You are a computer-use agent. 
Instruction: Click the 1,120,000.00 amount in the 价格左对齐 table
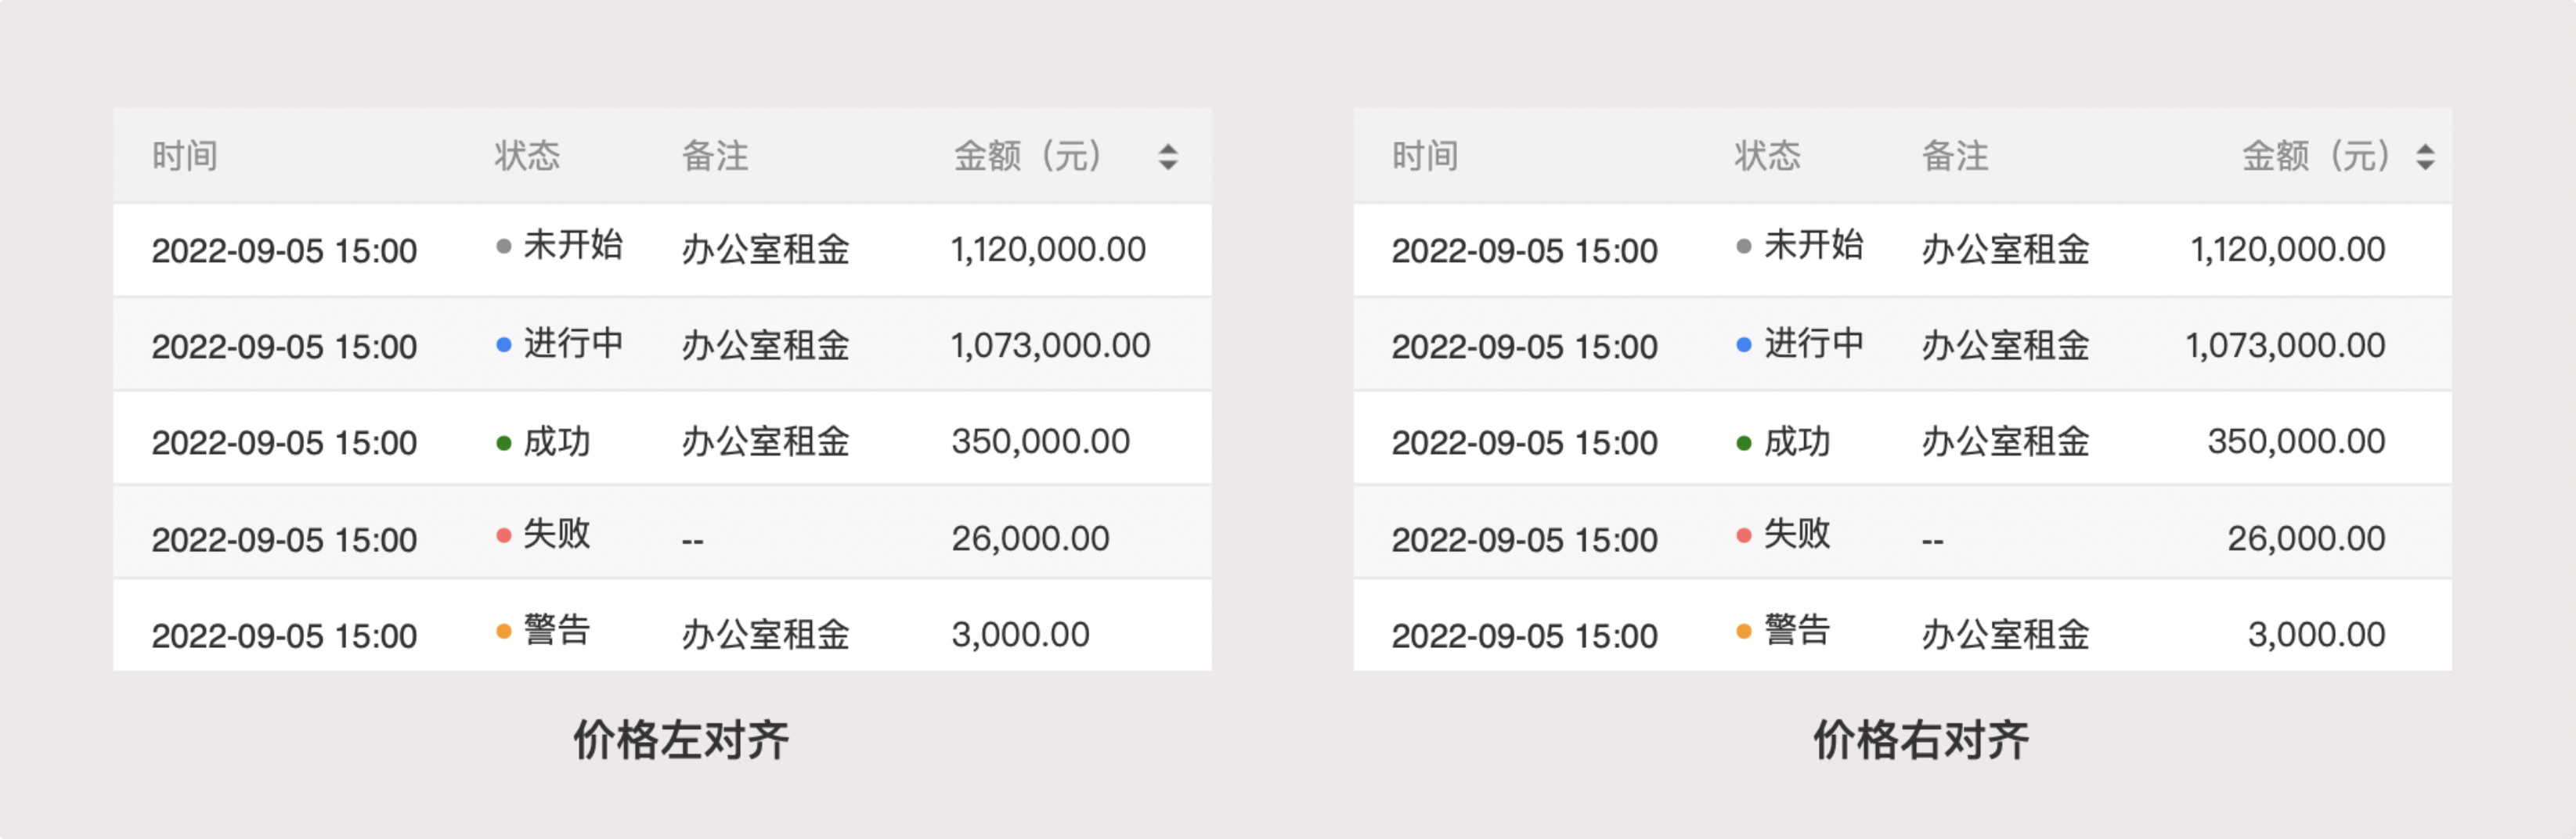coord(1048,250)
